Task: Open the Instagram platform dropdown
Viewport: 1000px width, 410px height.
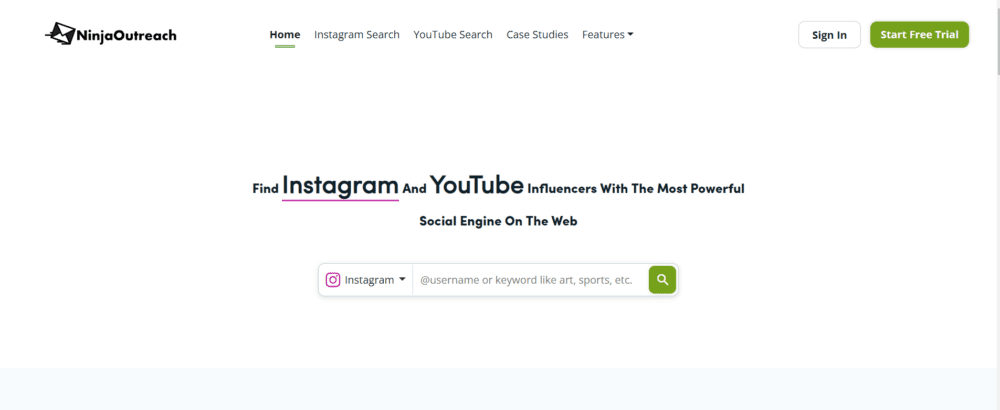Action: click(366, 280)
